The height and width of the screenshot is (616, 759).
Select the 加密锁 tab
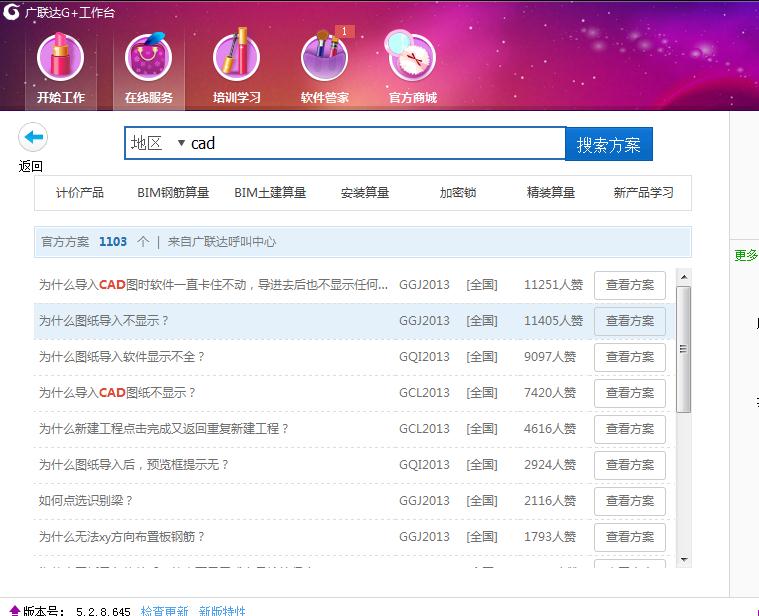[458, 193]
